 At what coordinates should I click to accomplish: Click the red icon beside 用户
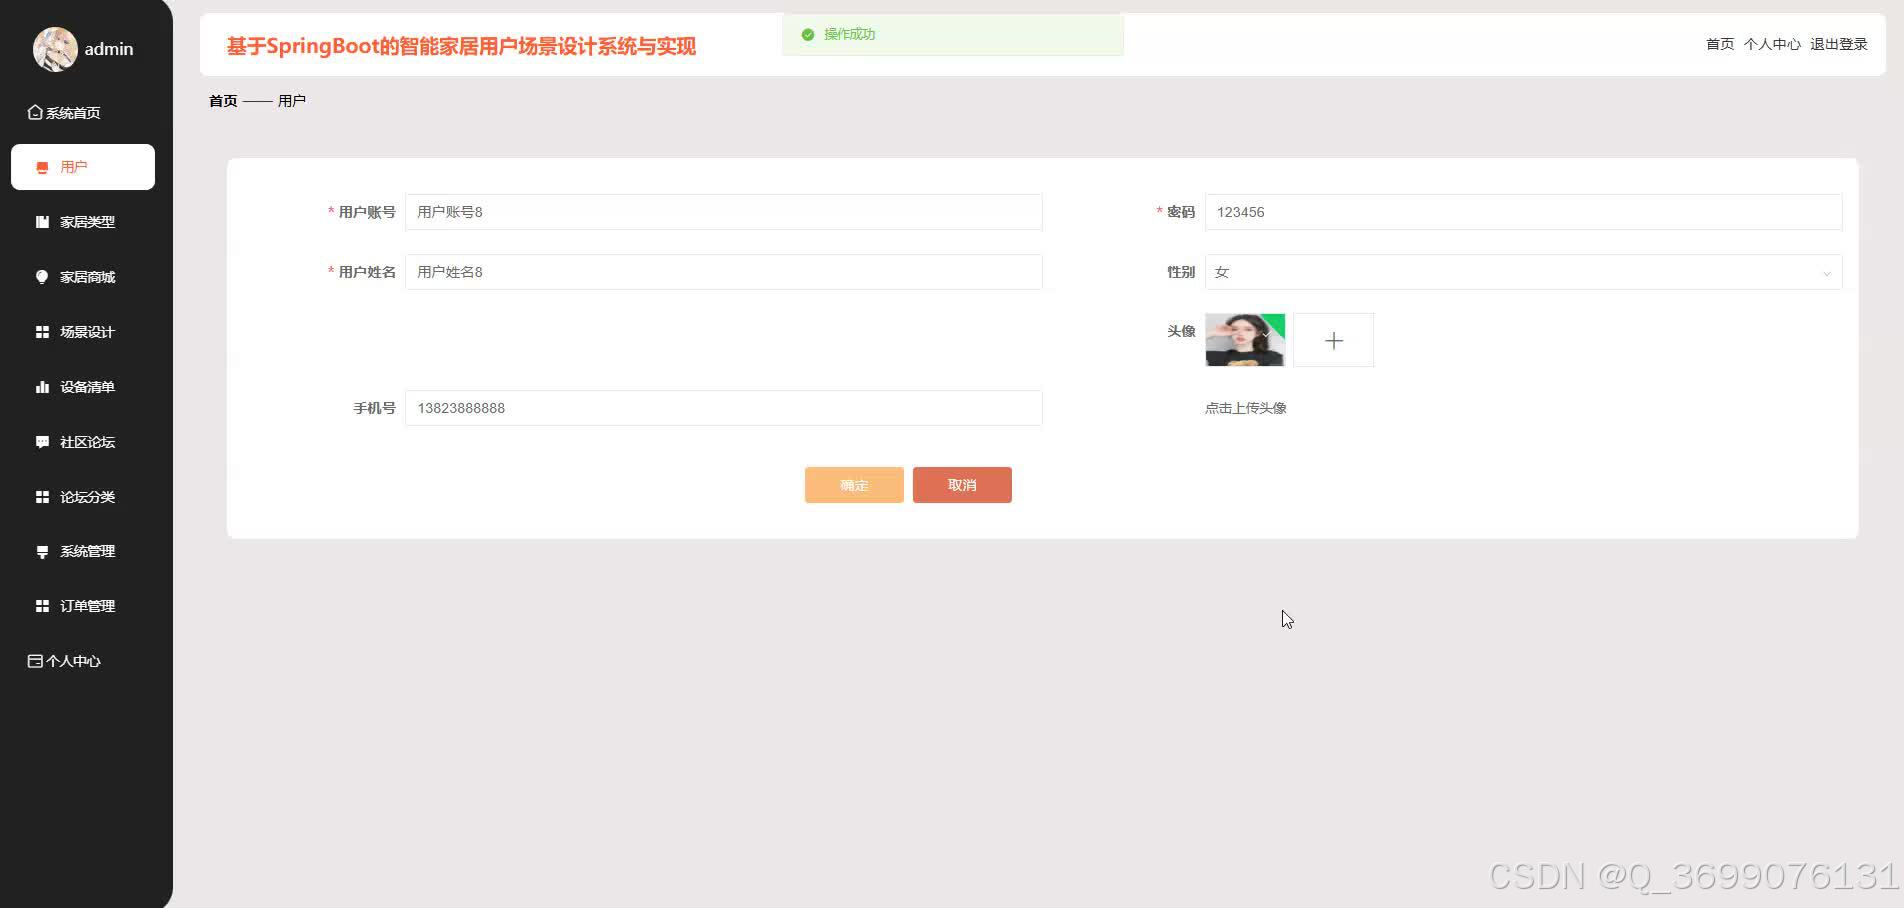point(42,167)
